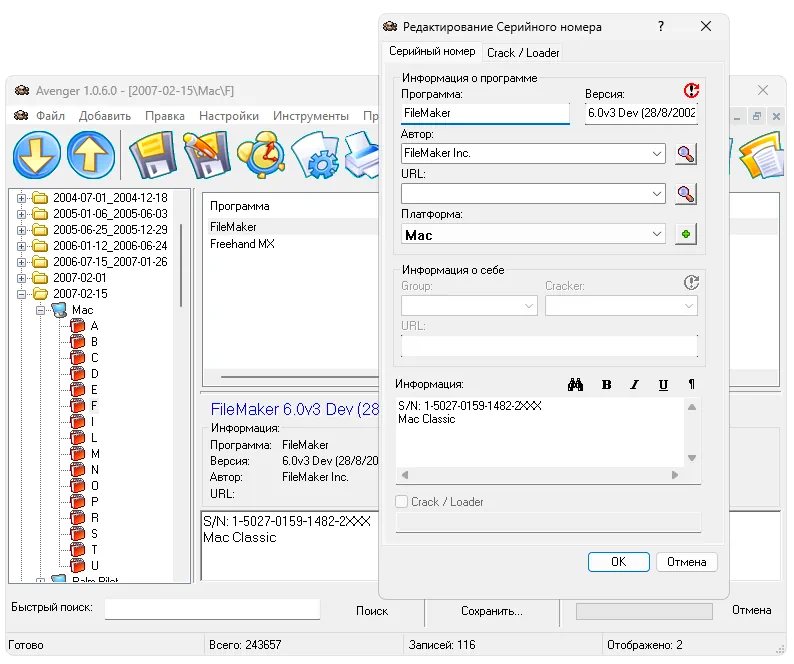The image size is (794, 664).
Task: Click green plus add platform button
Action: coord(686,234)
